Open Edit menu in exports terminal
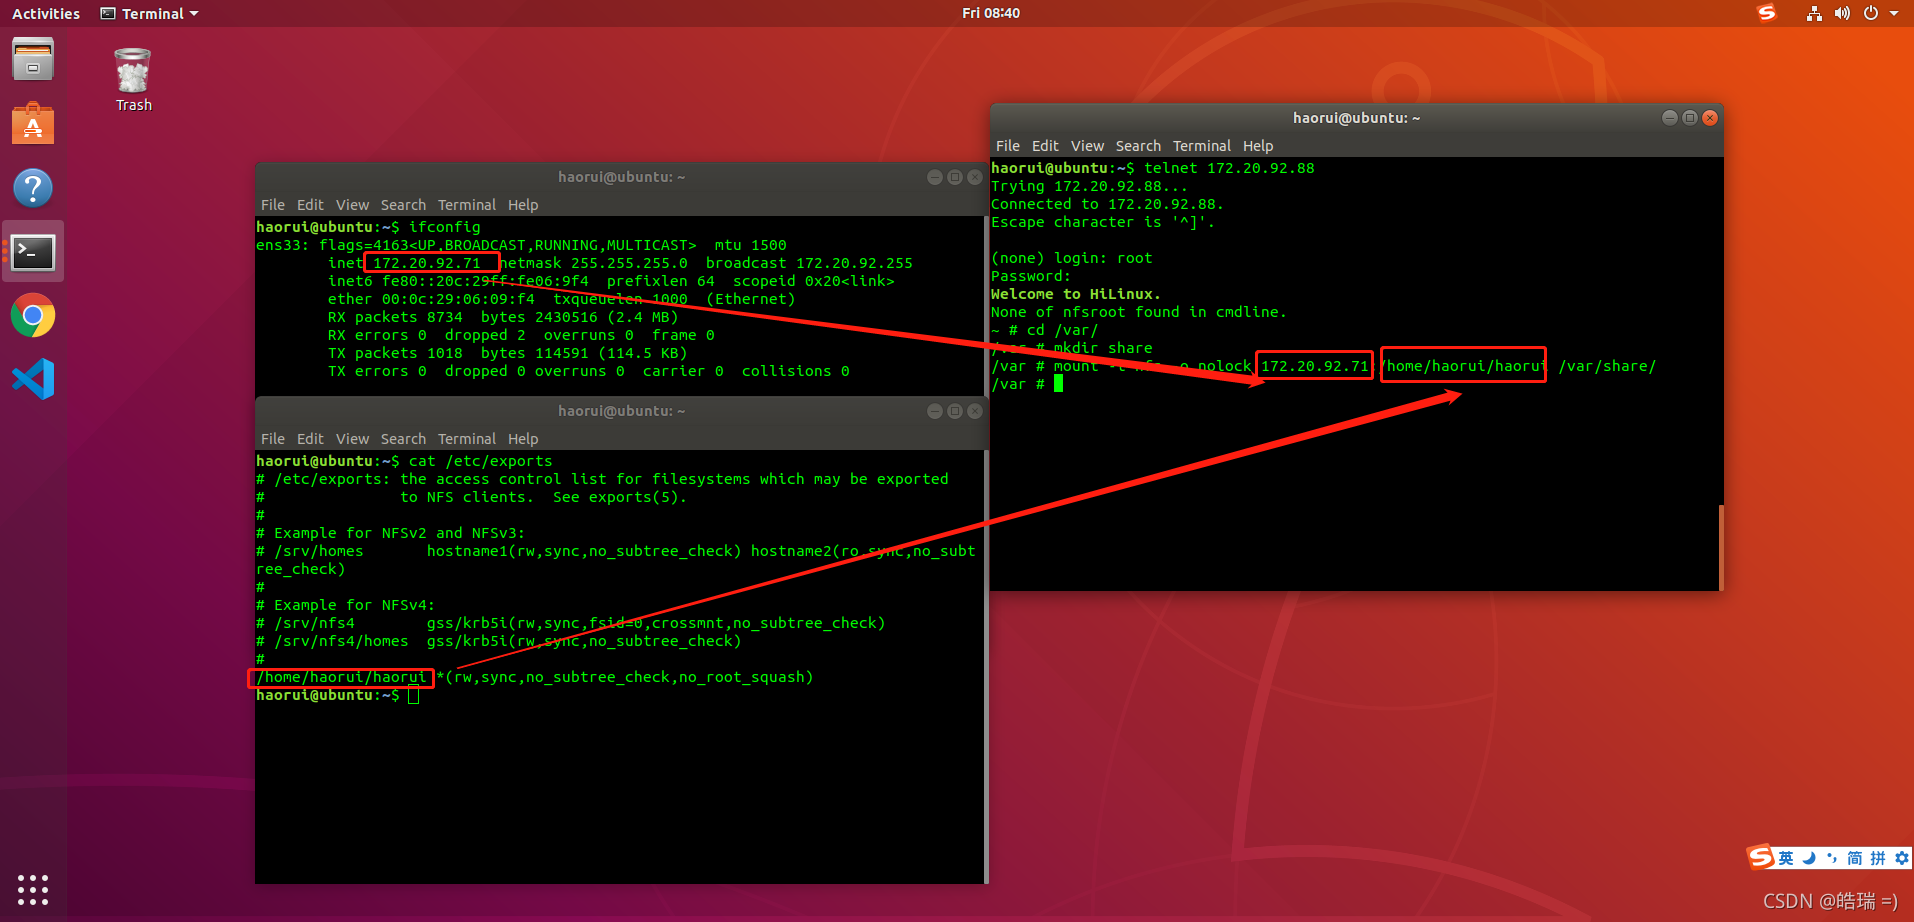1914x922 pixels. click(310, 439)
